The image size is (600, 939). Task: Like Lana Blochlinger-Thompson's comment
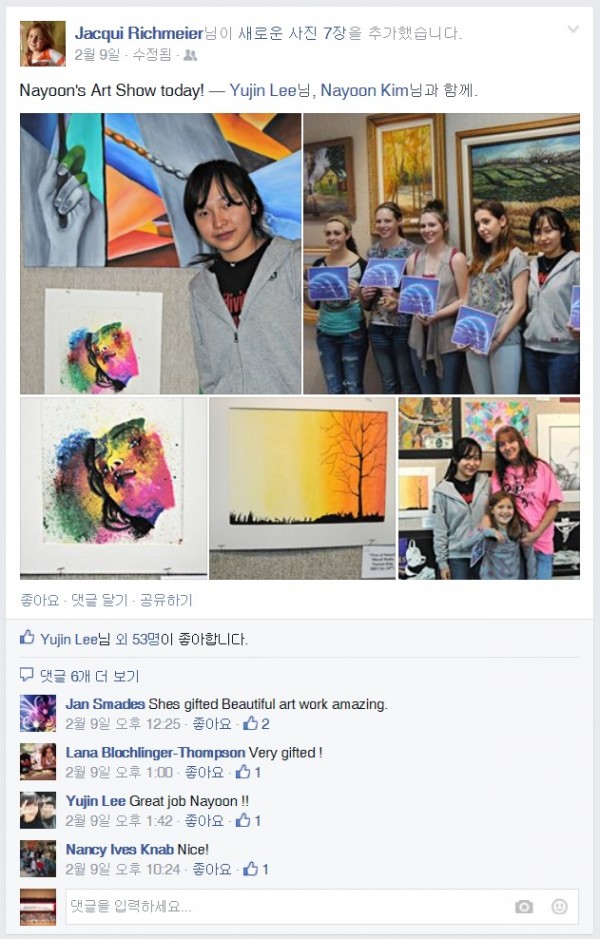(204, 772)
